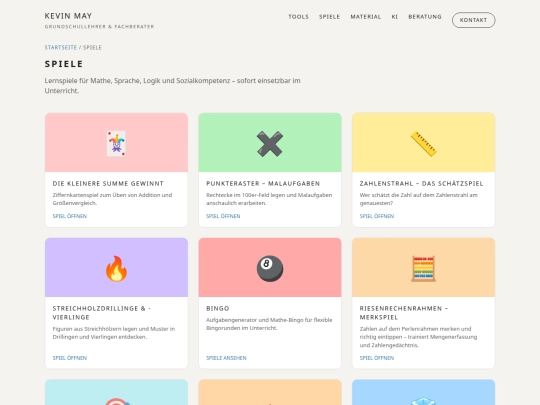The width and height of the screenshot is (540, 405).
Task: Click the 'Streichholzdrillinge & -vierlinge' heading
Action: click(x=102, y=313)
